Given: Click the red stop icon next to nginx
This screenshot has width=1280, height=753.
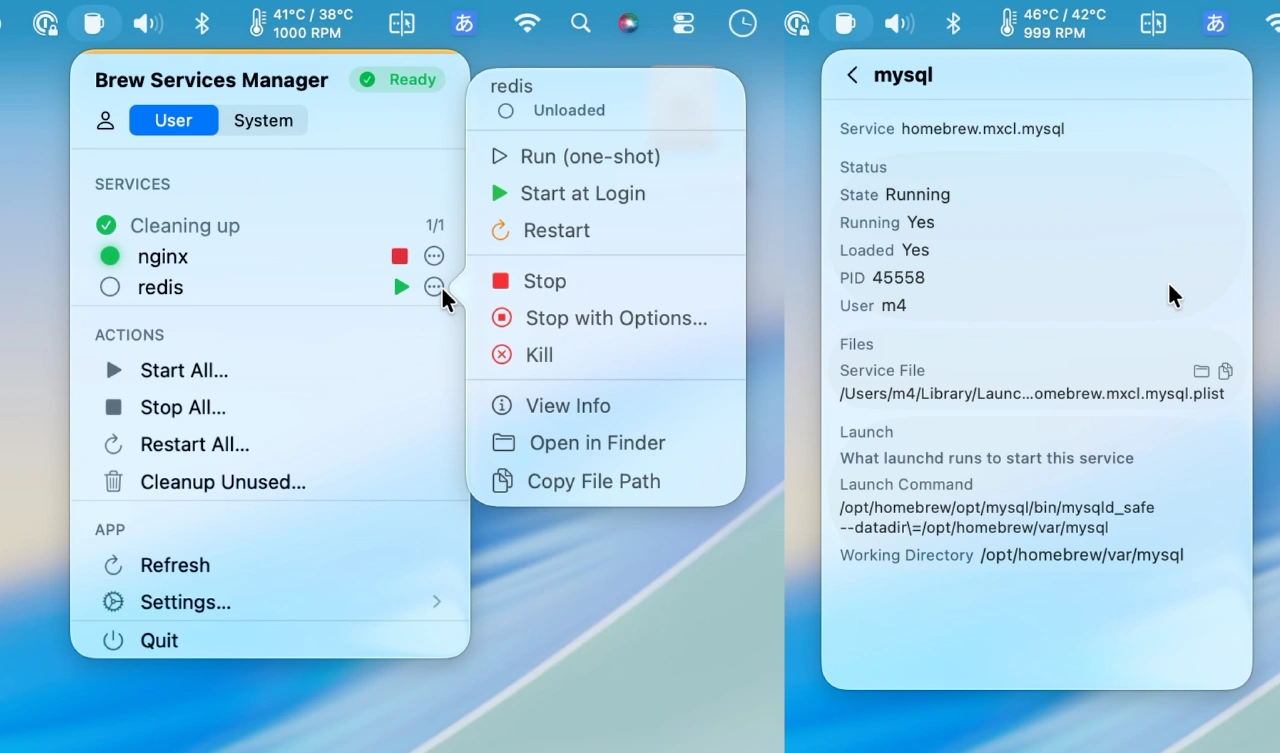Looking at the screenshot, I should click(400, 257).
